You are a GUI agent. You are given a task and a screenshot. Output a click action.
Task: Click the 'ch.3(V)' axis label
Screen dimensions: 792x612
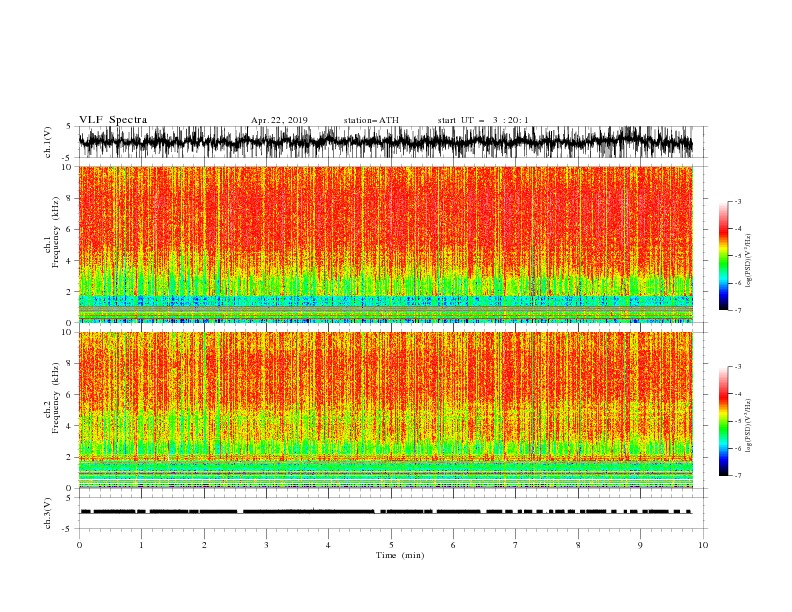pos(48,513)
